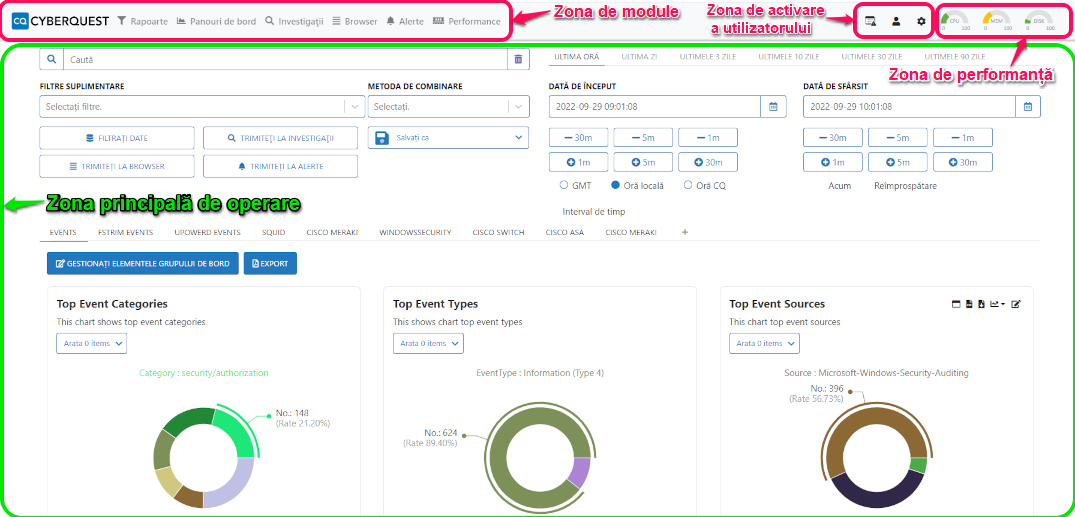The image size is (1075, 517).
Task: Open the alert notifications window icon
Action: [x=870, y=21]
